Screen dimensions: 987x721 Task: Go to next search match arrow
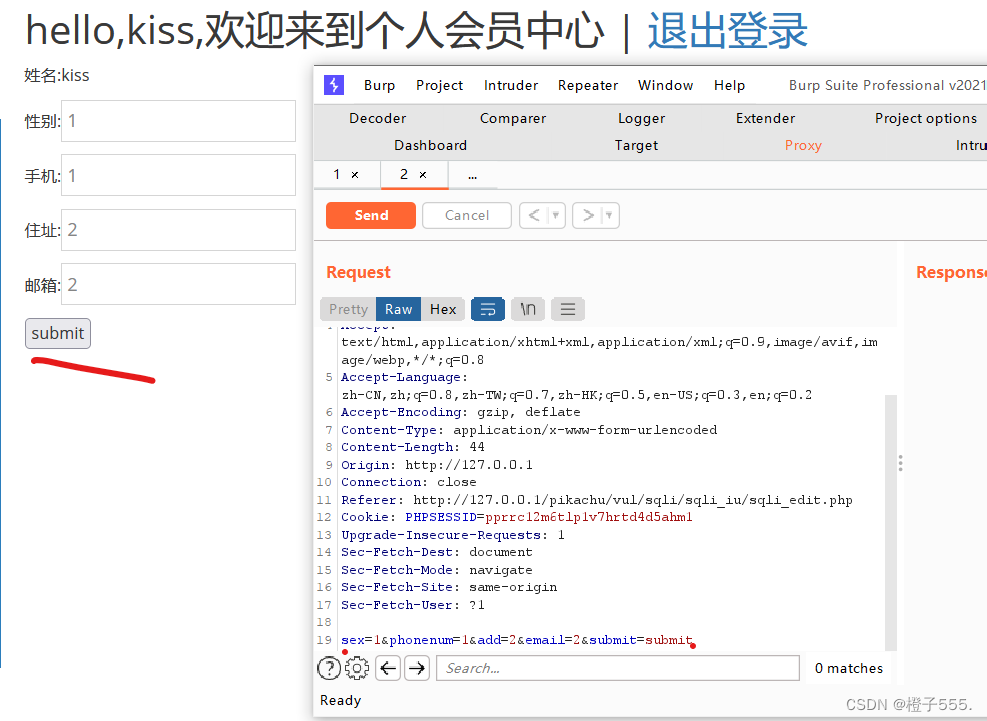click(417, 668)
